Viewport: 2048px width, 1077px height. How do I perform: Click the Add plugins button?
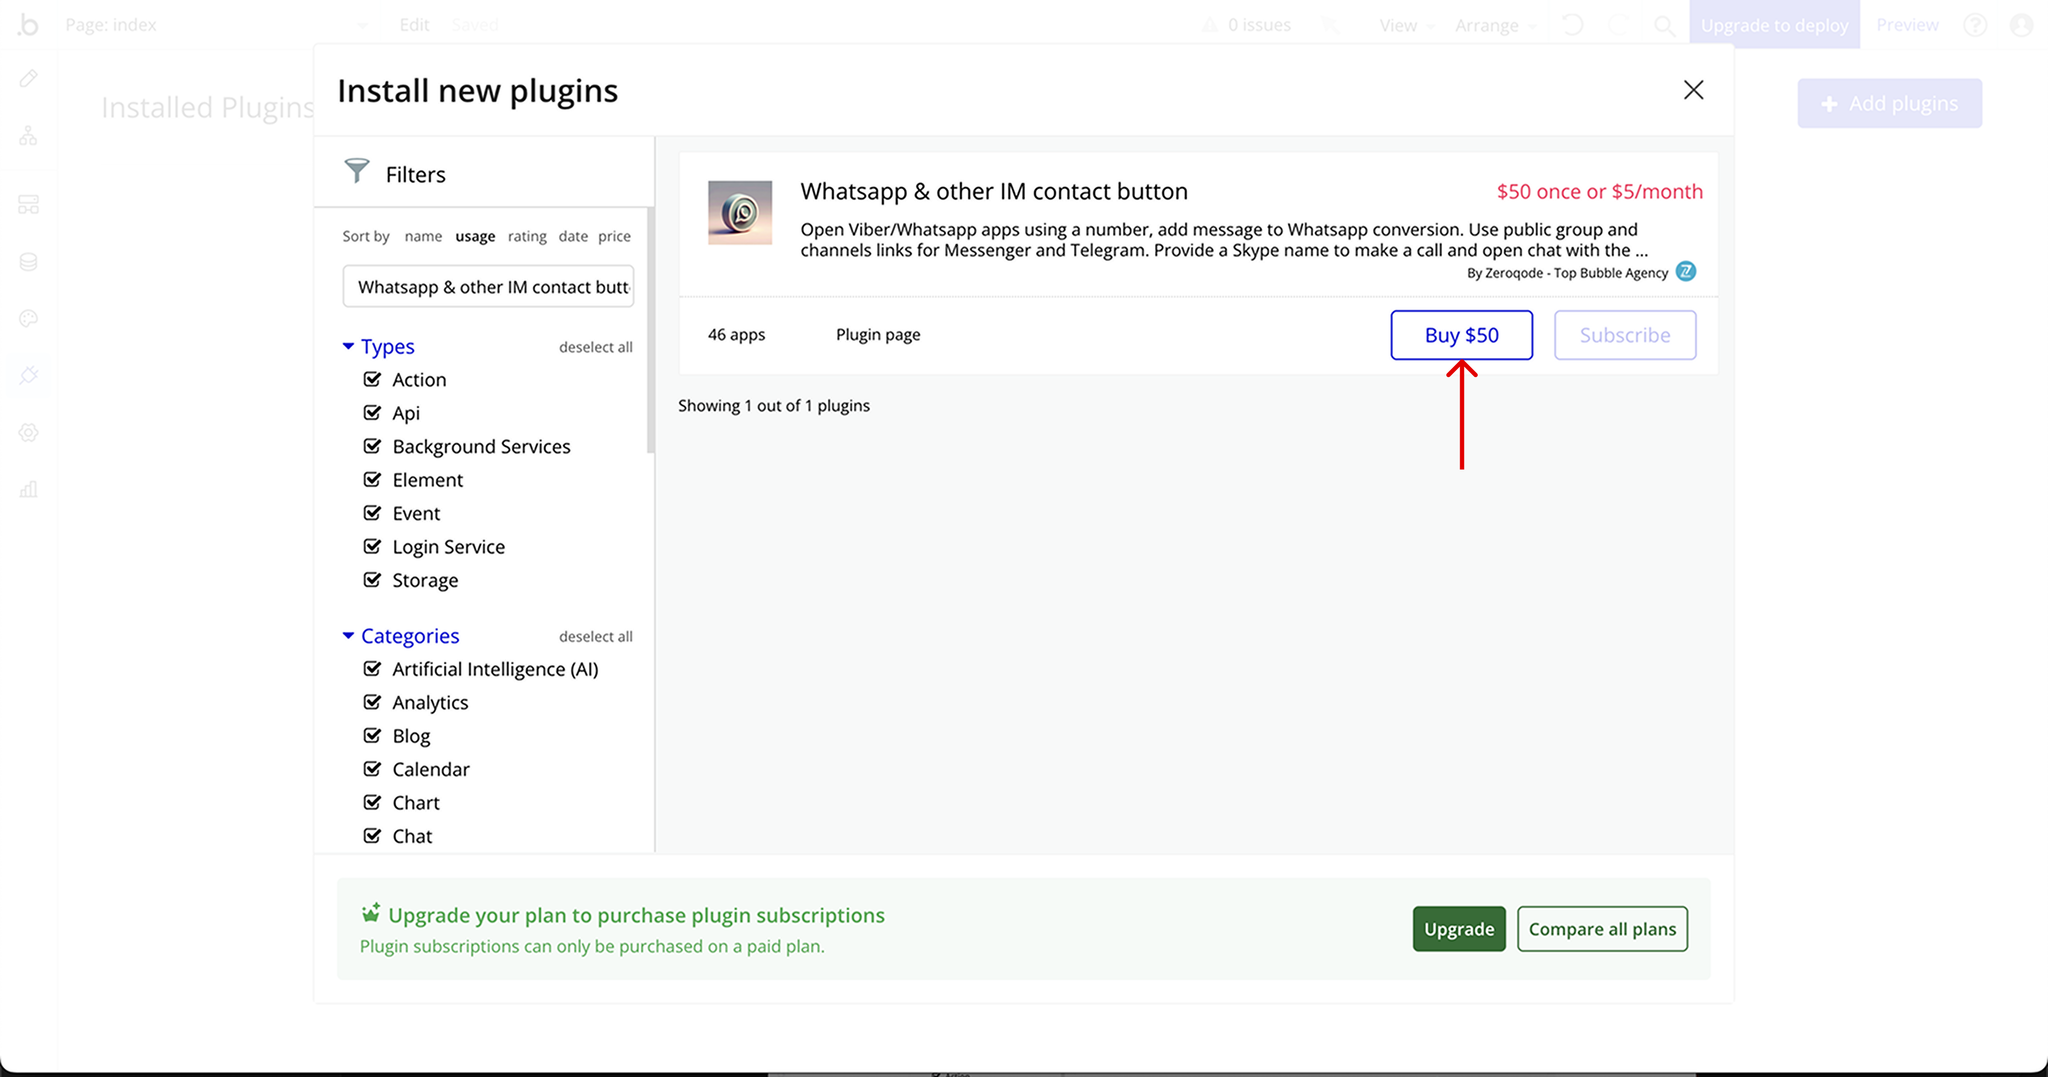pyautogui.click(x=1889, y=103)
